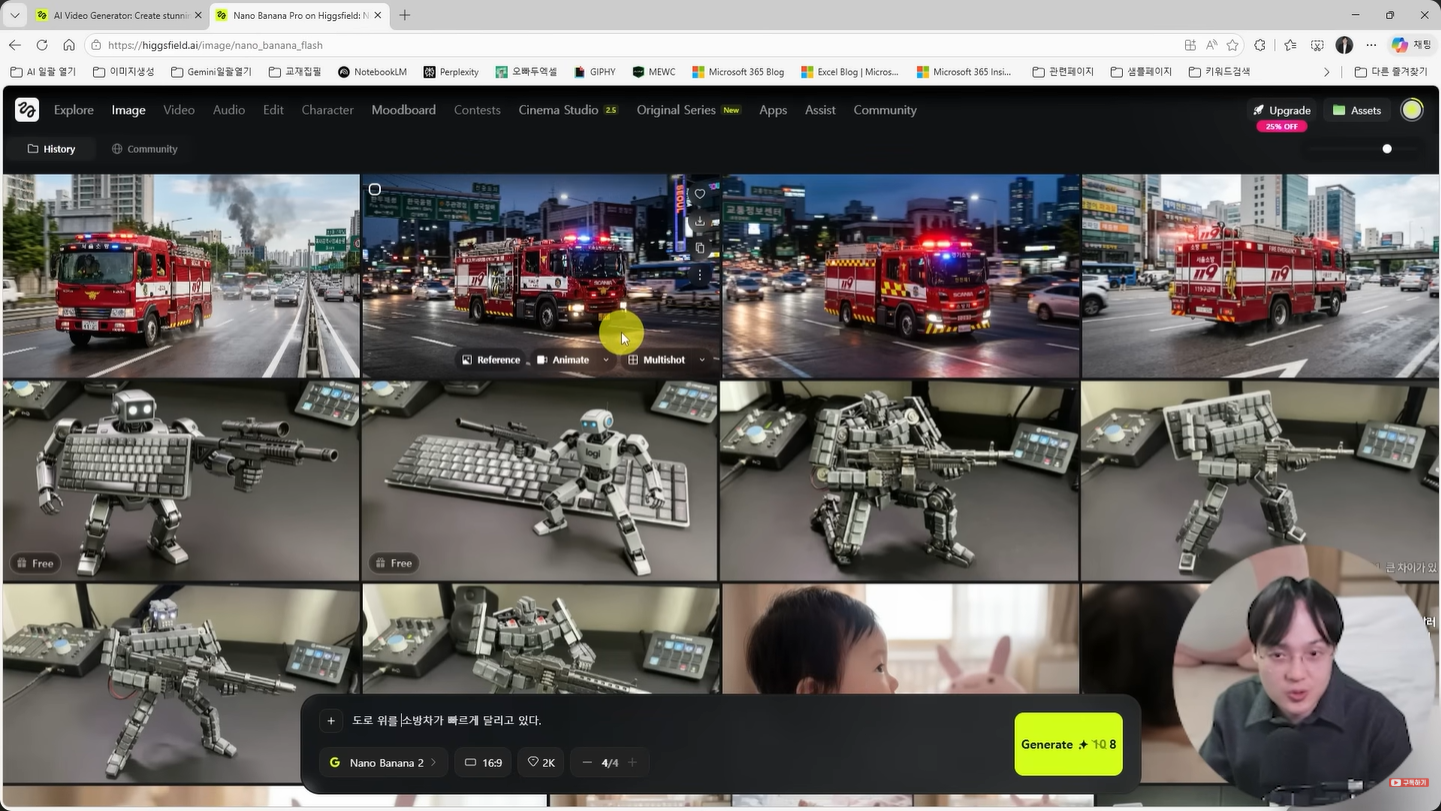Open the GIPHY bookmark
The width and height of the screenshot is (1441, 811).
595,72
